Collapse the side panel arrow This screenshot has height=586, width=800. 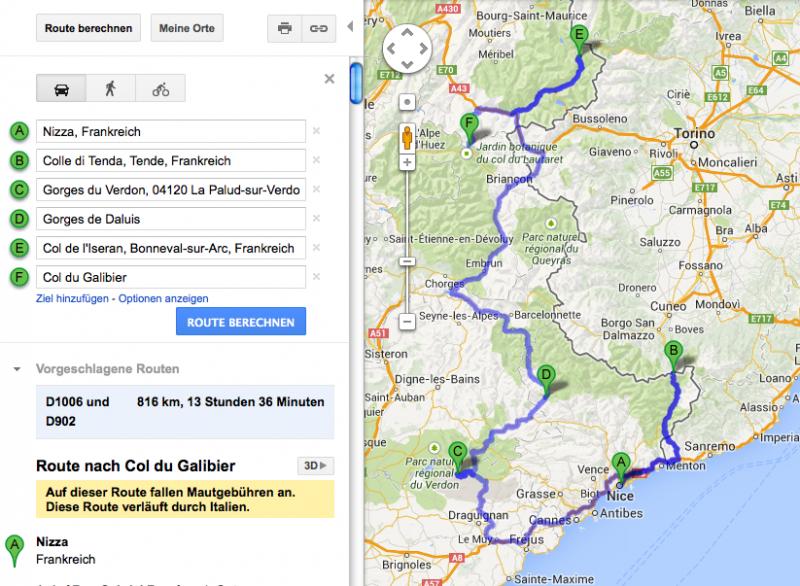tap(350, 27)
